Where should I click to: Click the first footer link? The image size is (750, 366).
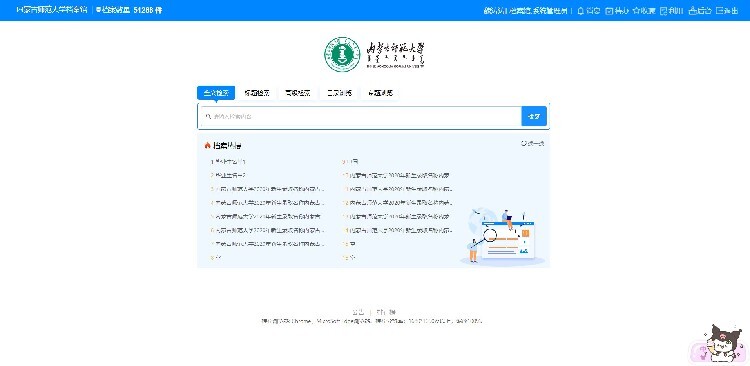click(358, 312)
